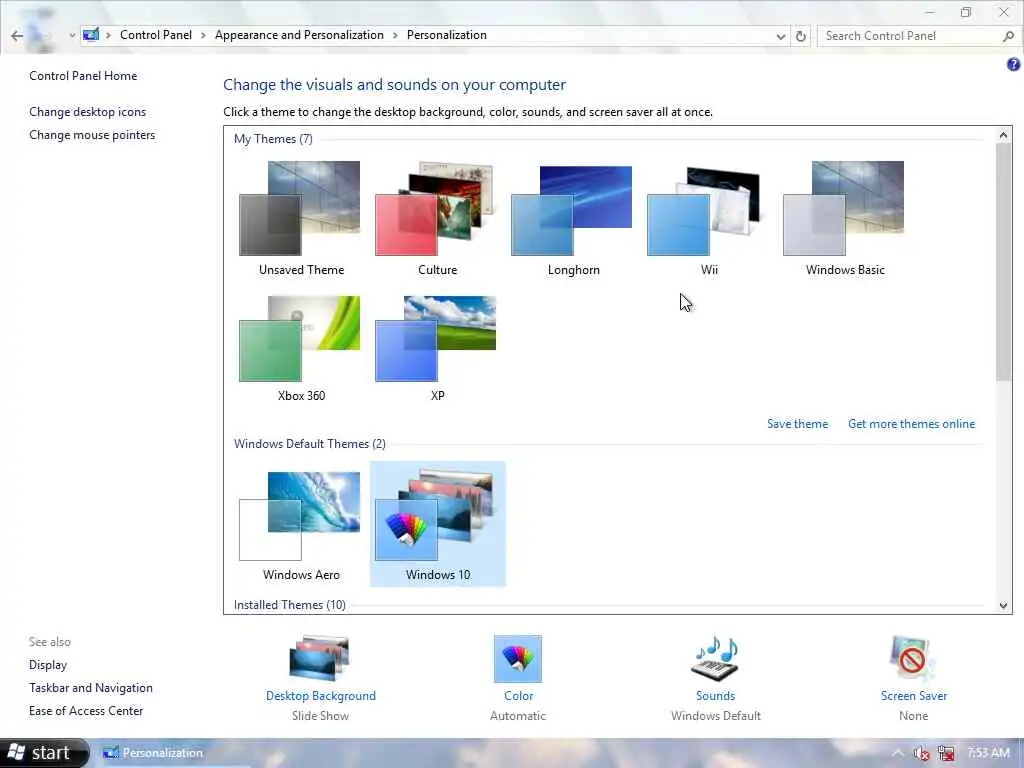Open Ease of Access Center link

(86, 711)
